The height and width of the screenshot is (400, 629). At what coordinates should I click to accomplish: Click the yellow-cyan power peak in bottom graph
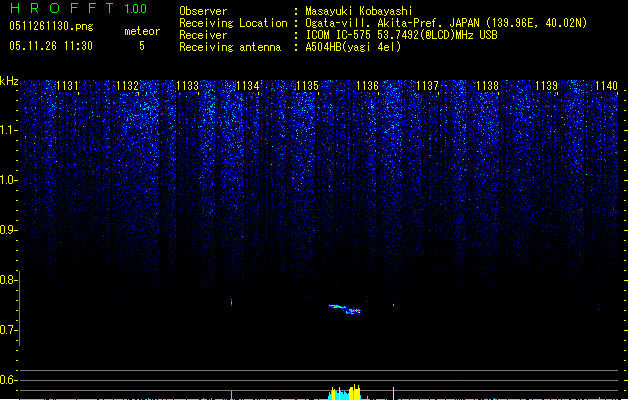coord(345,393)
